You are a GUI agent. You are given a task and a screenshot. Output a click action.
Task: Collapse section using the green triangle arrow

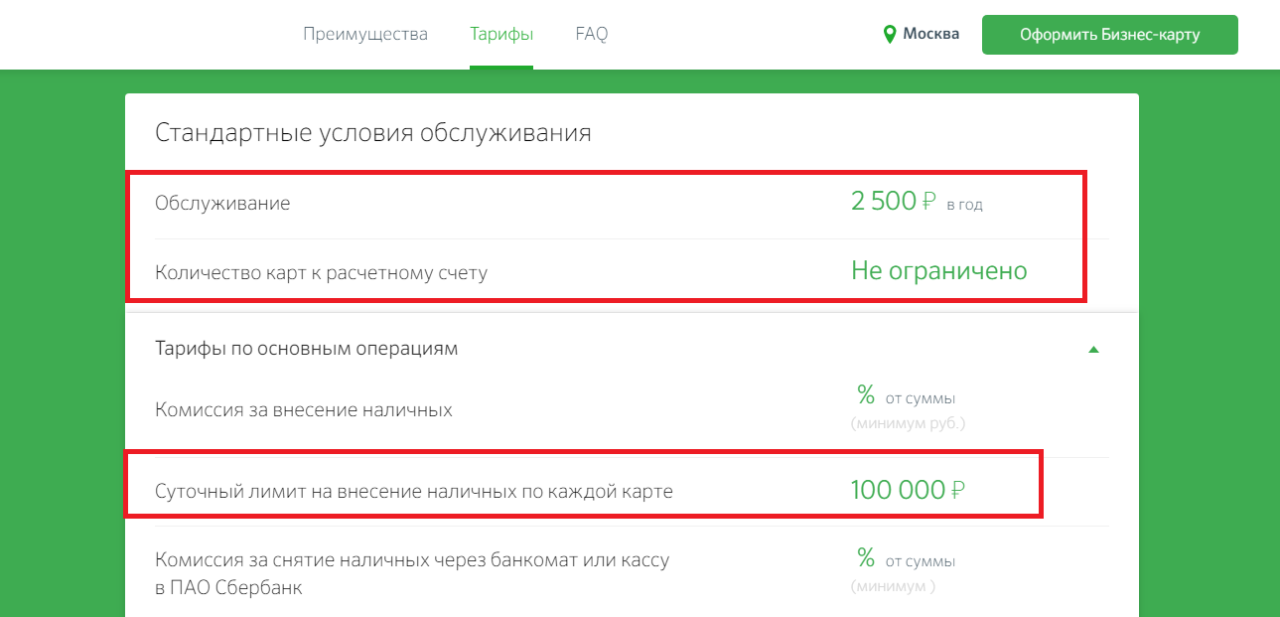pos(1093,350)
